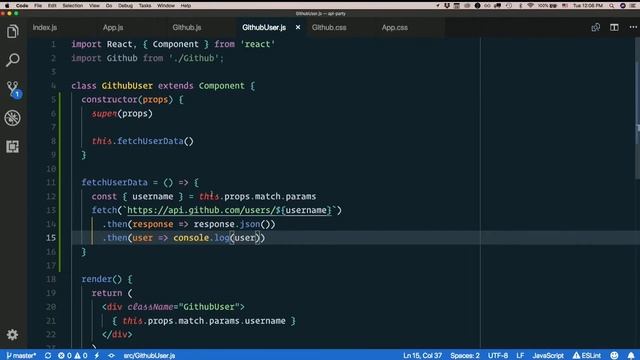Open the macOS Spotlight search icon
Viewport: 640px width, 360px height.
pyautogui.click(x=611, y=6)
